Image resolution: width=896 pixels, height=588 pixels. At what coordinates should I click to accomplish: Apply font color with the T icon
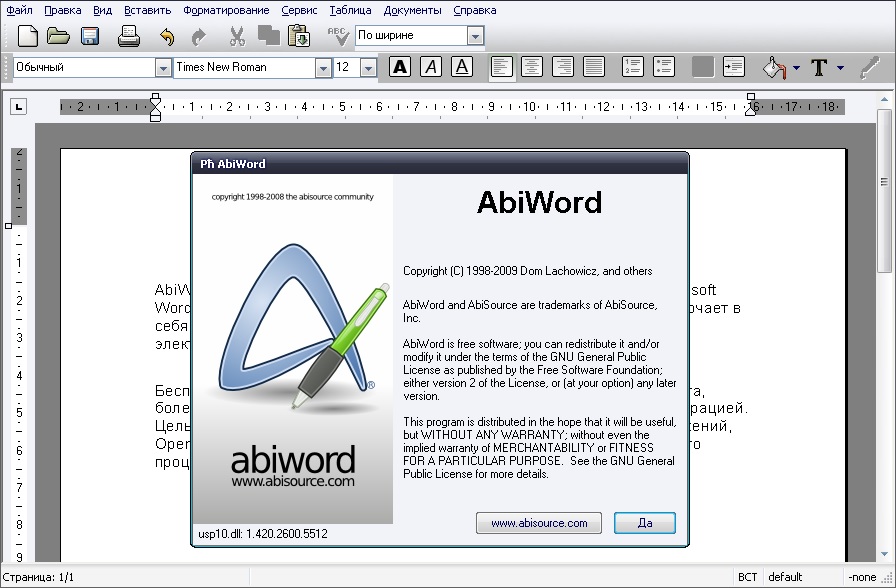click(x=819, y=67)
